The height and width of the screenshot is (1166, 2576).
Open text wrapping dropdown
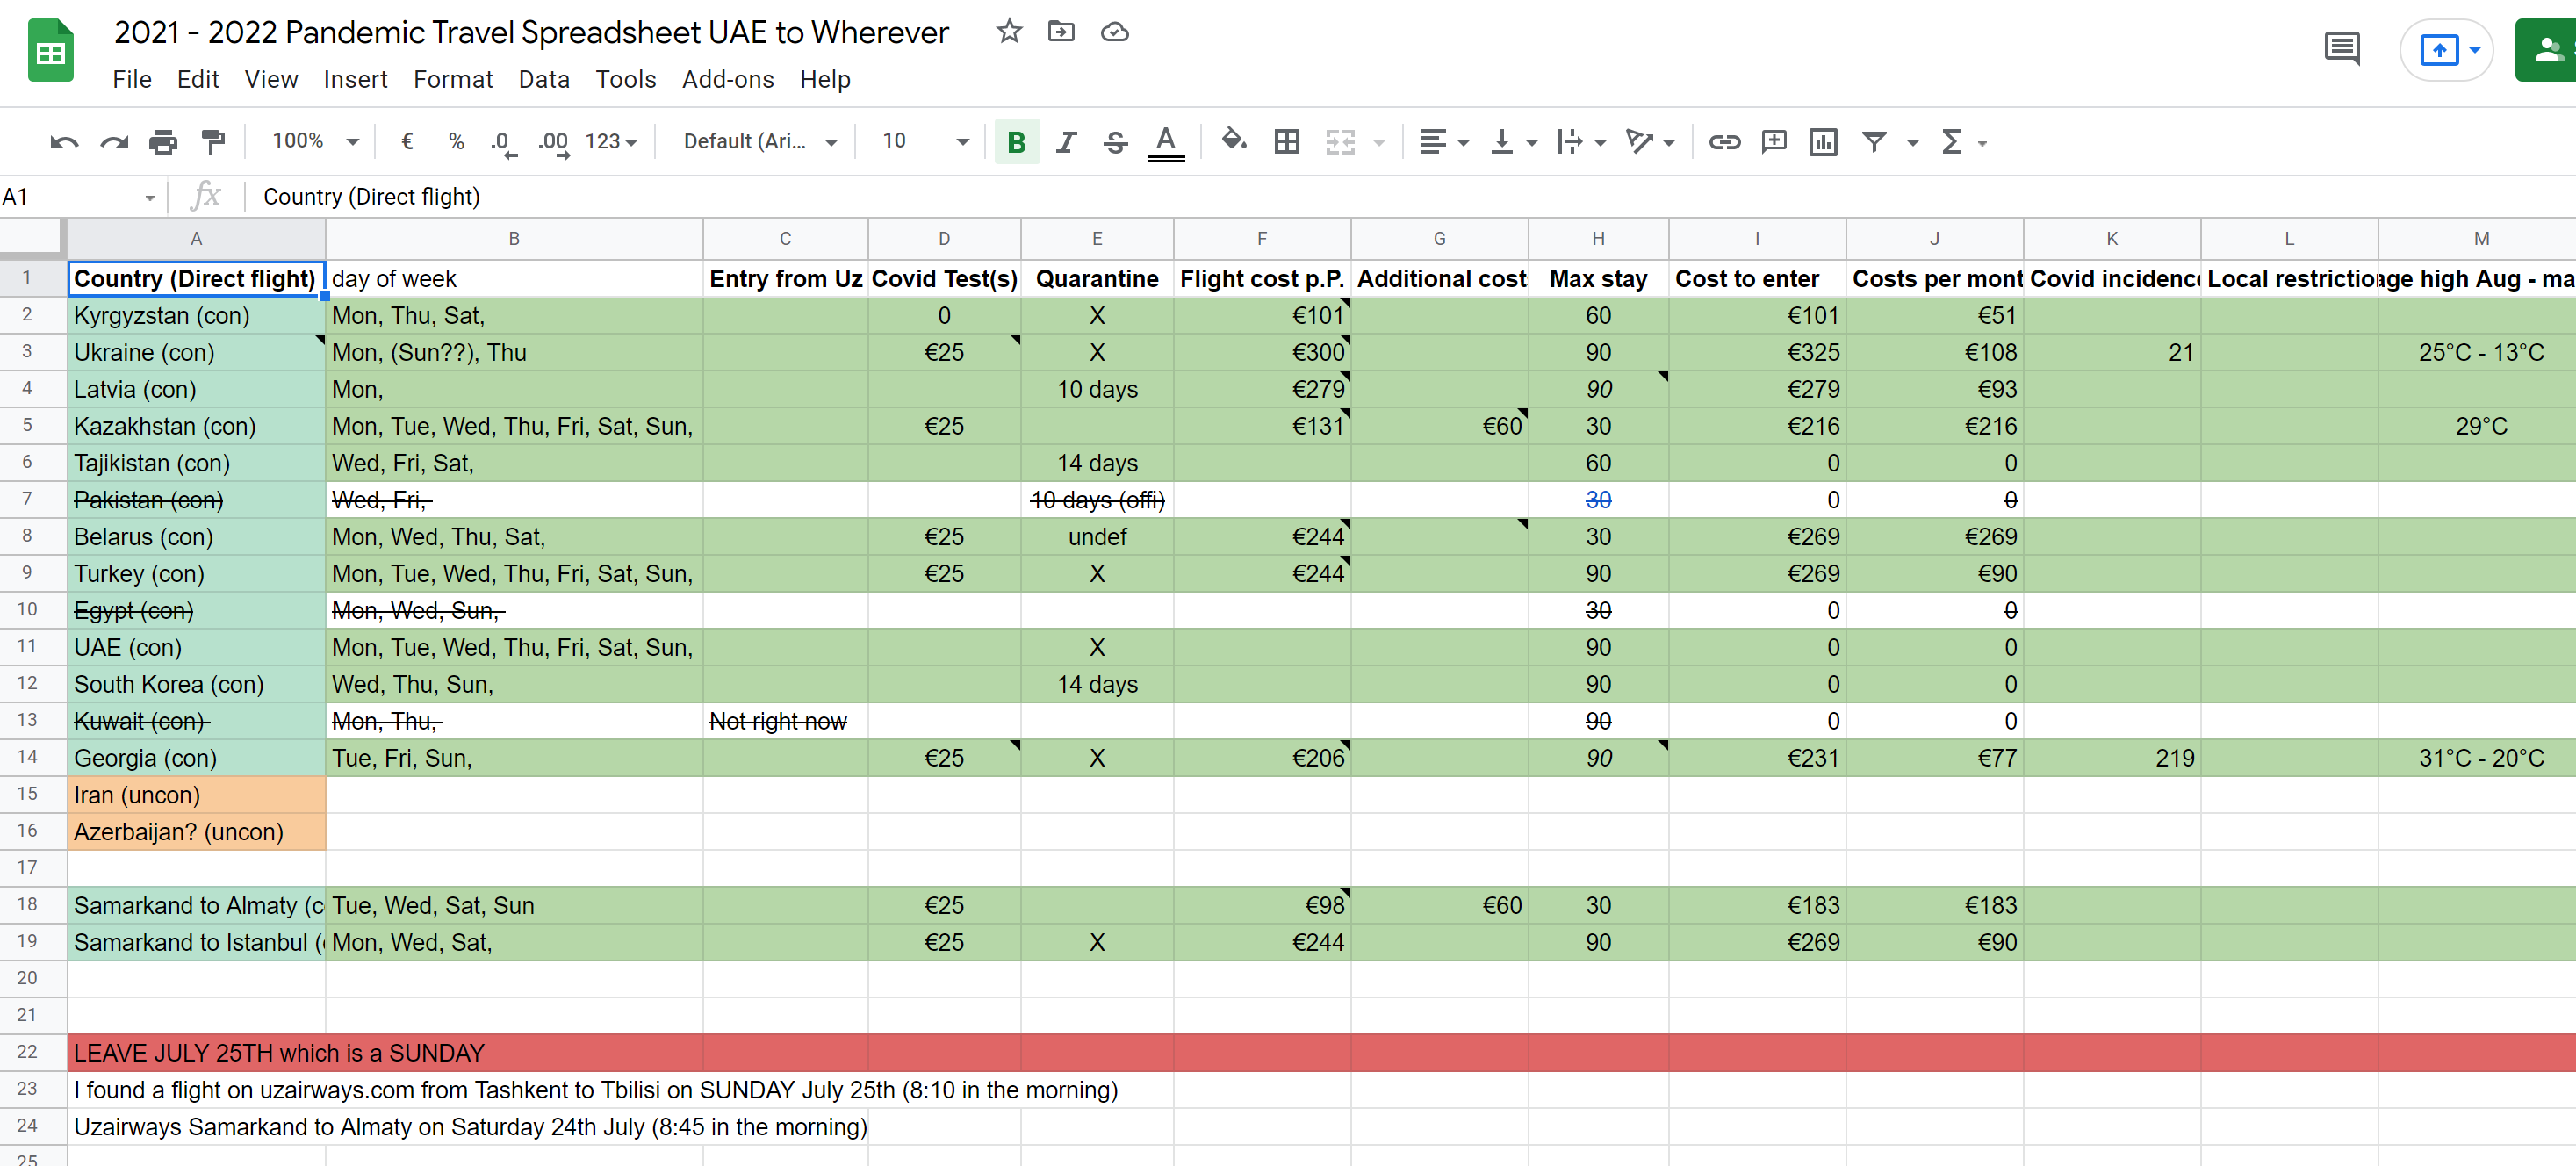[1581, 142]
